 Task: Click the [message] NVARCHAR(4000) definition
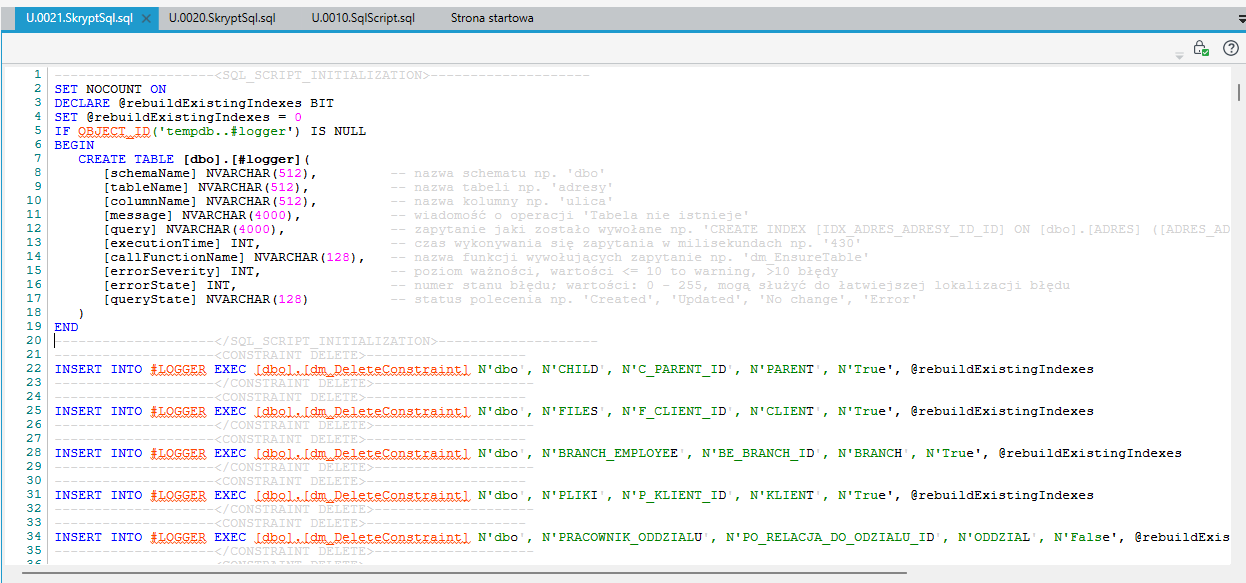point(202,215)
